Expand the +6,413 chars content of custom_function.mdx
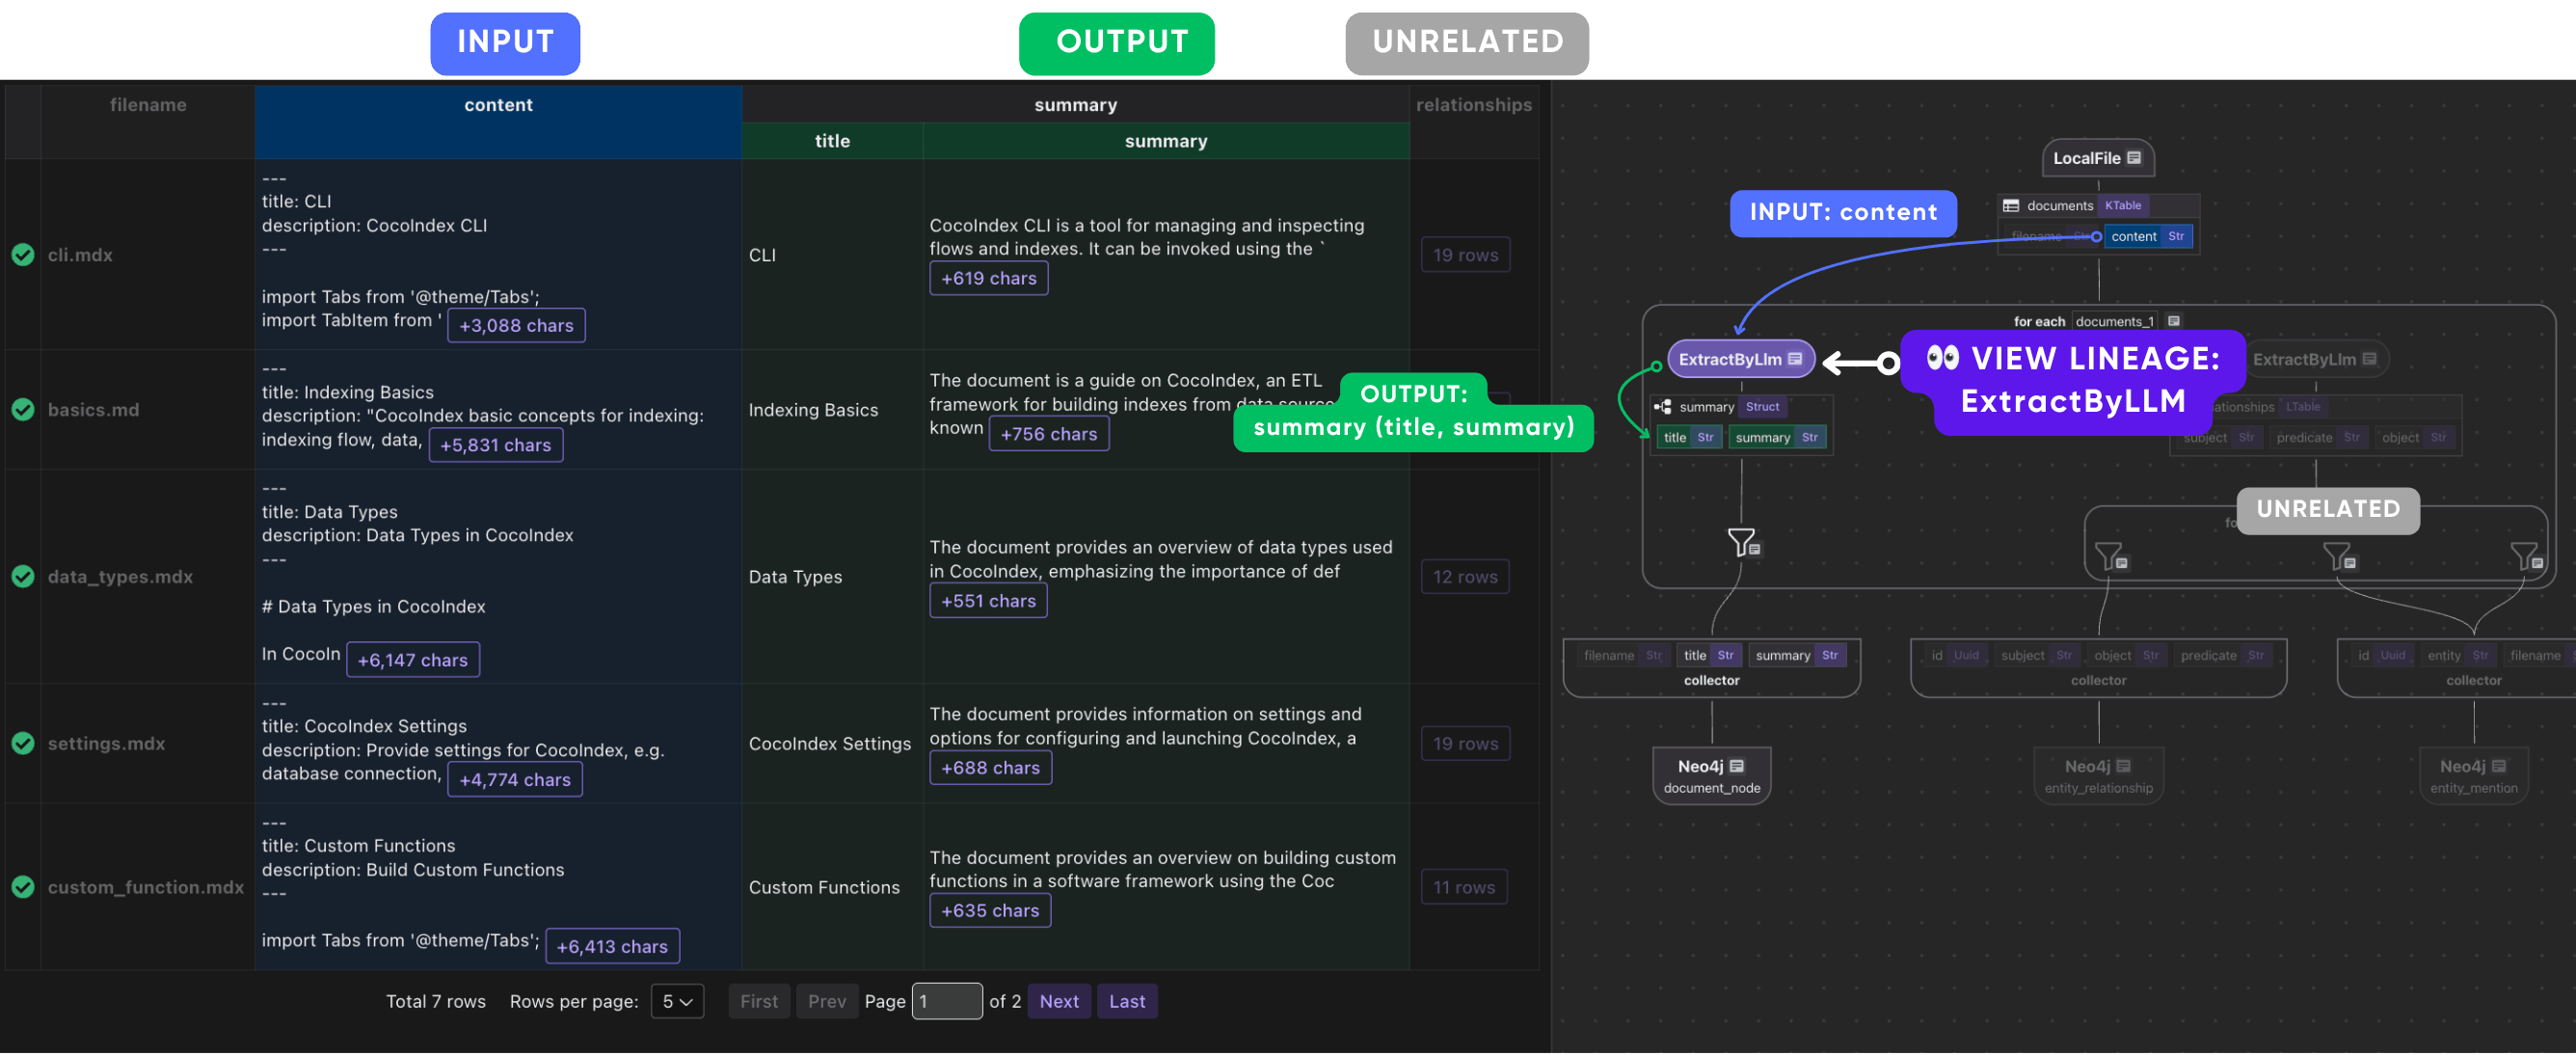This screenshot has height=1055, width=2576. tap(613, 948)
